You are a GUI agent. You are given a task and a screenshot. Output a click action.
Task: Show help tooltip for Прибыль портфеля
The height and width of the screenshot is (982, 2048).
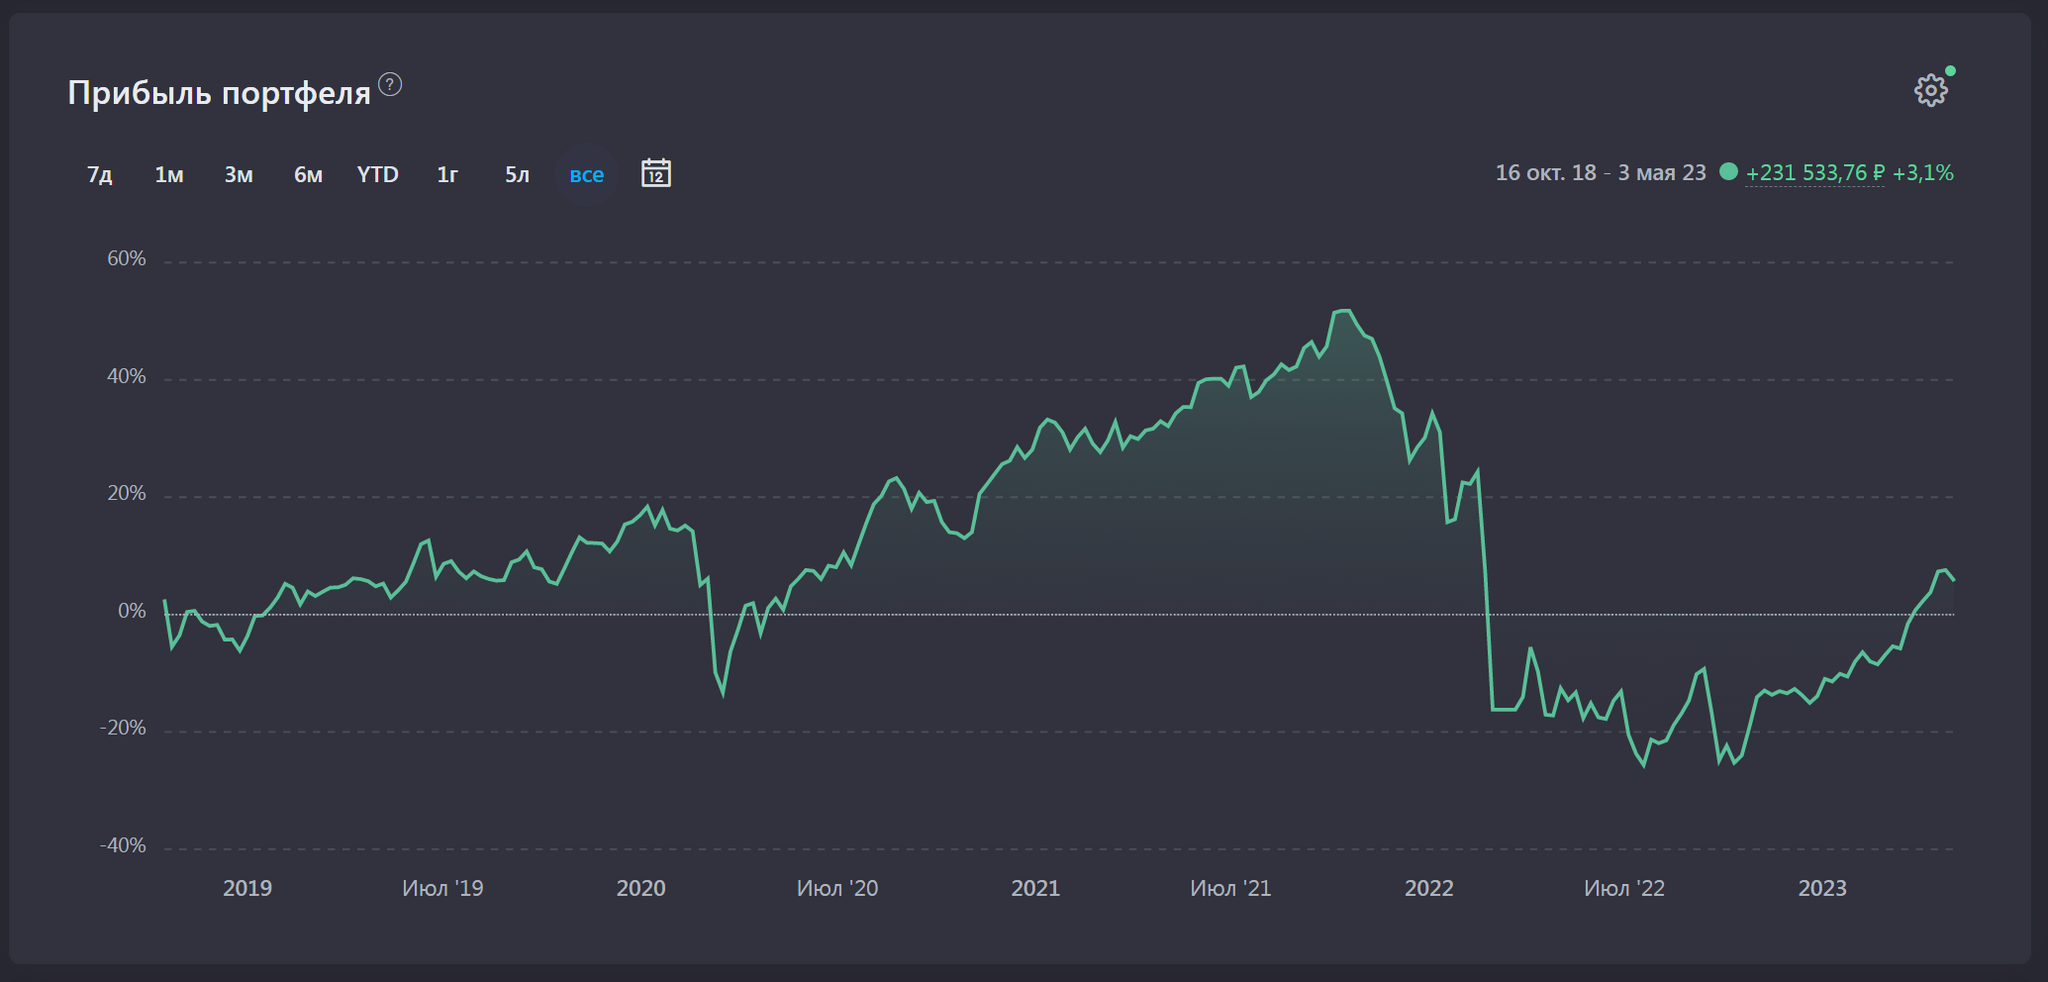click(x=390, y=85)
